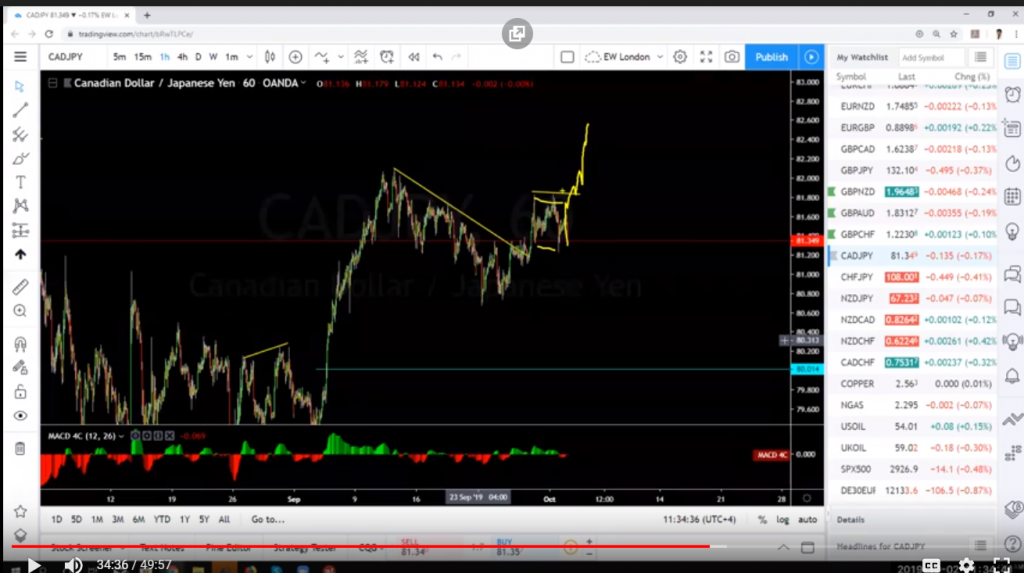Select the ruler measure tool
This screenshot has height=573, width=1024.
point(20,286)
